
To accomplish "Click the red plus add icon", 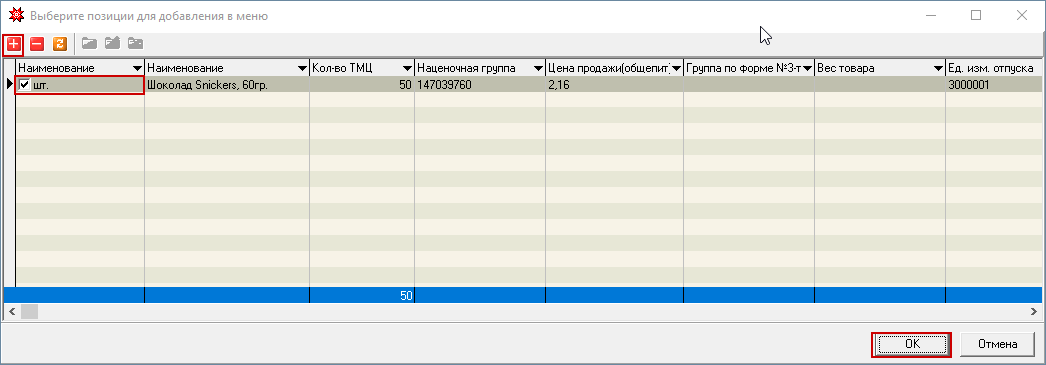I will [13, 44].
